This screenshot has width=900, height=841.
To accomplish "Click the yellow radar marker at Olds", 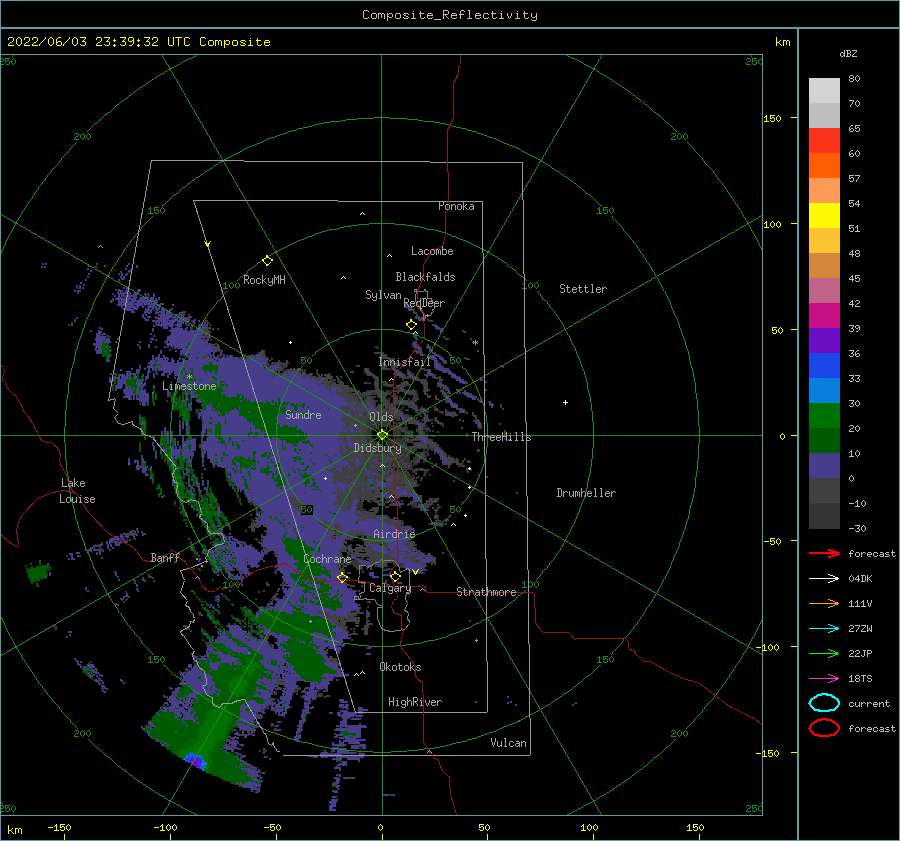I will 382,435.
